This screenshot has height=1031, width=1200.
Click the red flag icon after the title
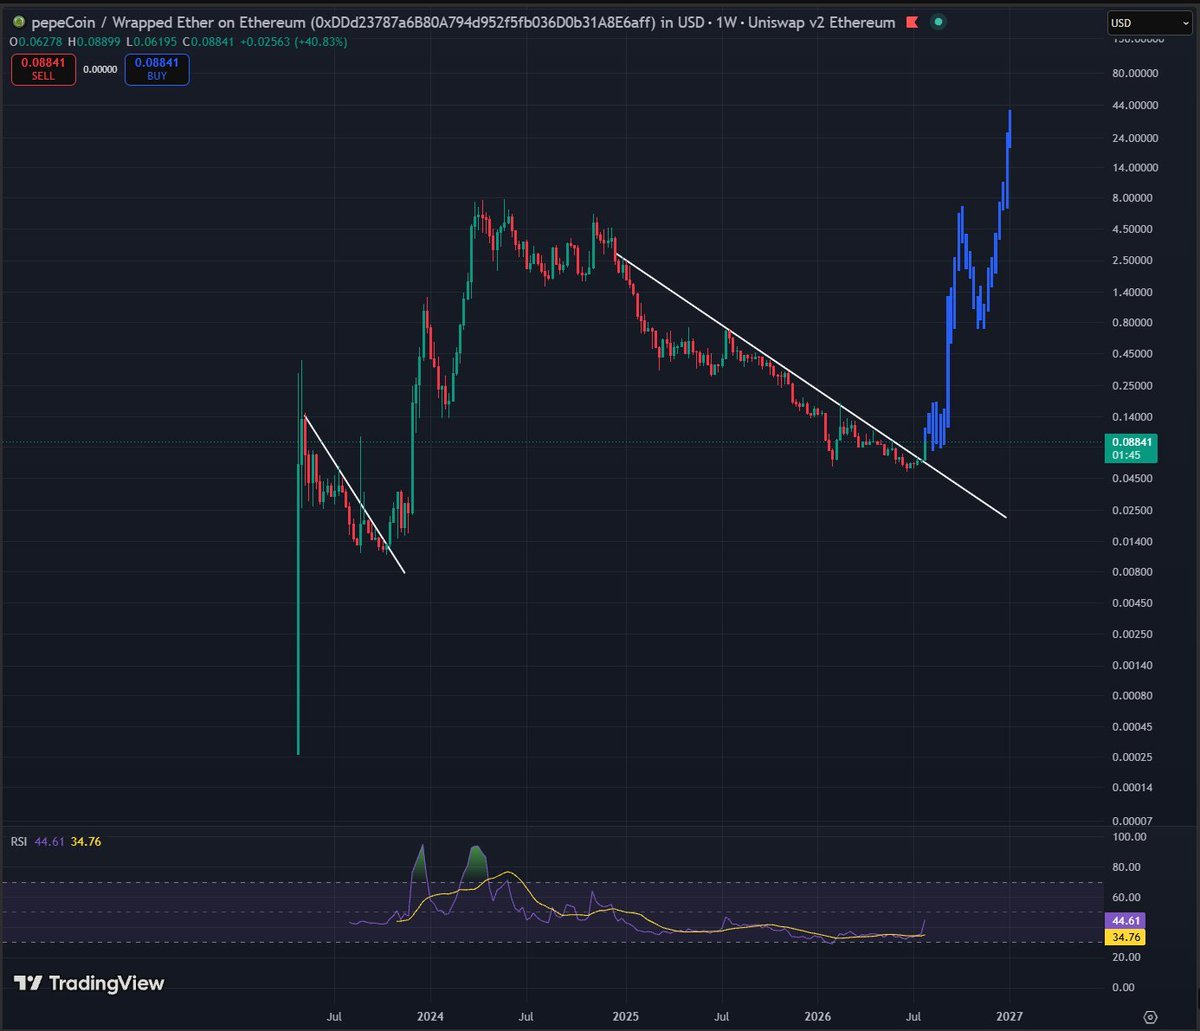point(911,23)
